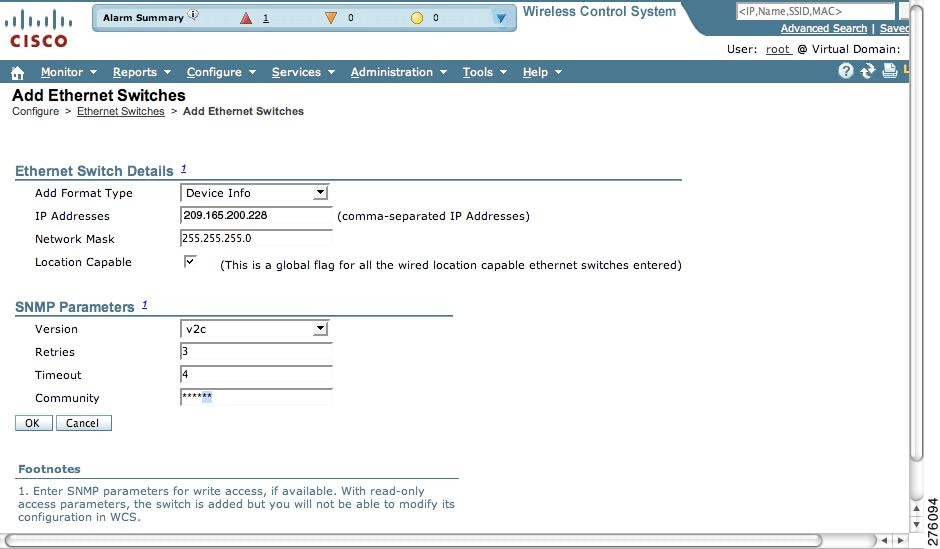The height and width of the screenshot is (549, 940).
Task: Click the vertical scrollbar down arrow
Action: (x=917, y=525)
